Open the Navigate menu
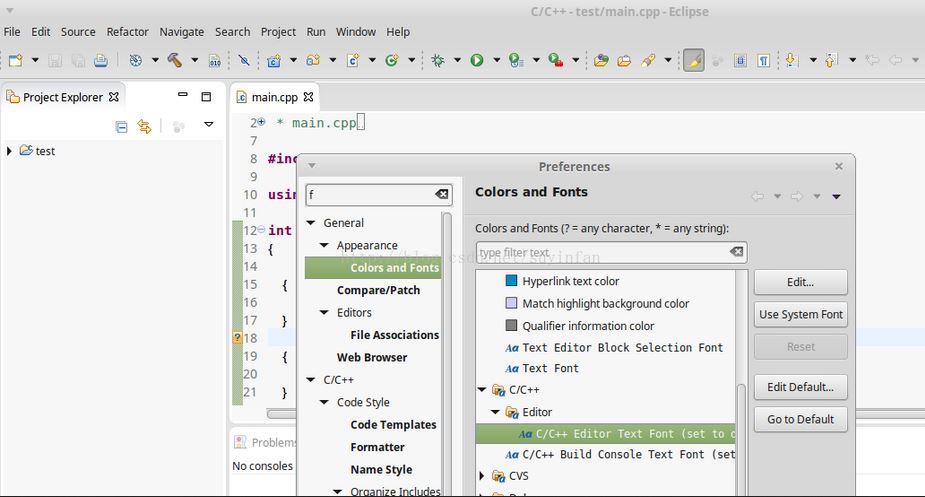 (x=182, y=32)
